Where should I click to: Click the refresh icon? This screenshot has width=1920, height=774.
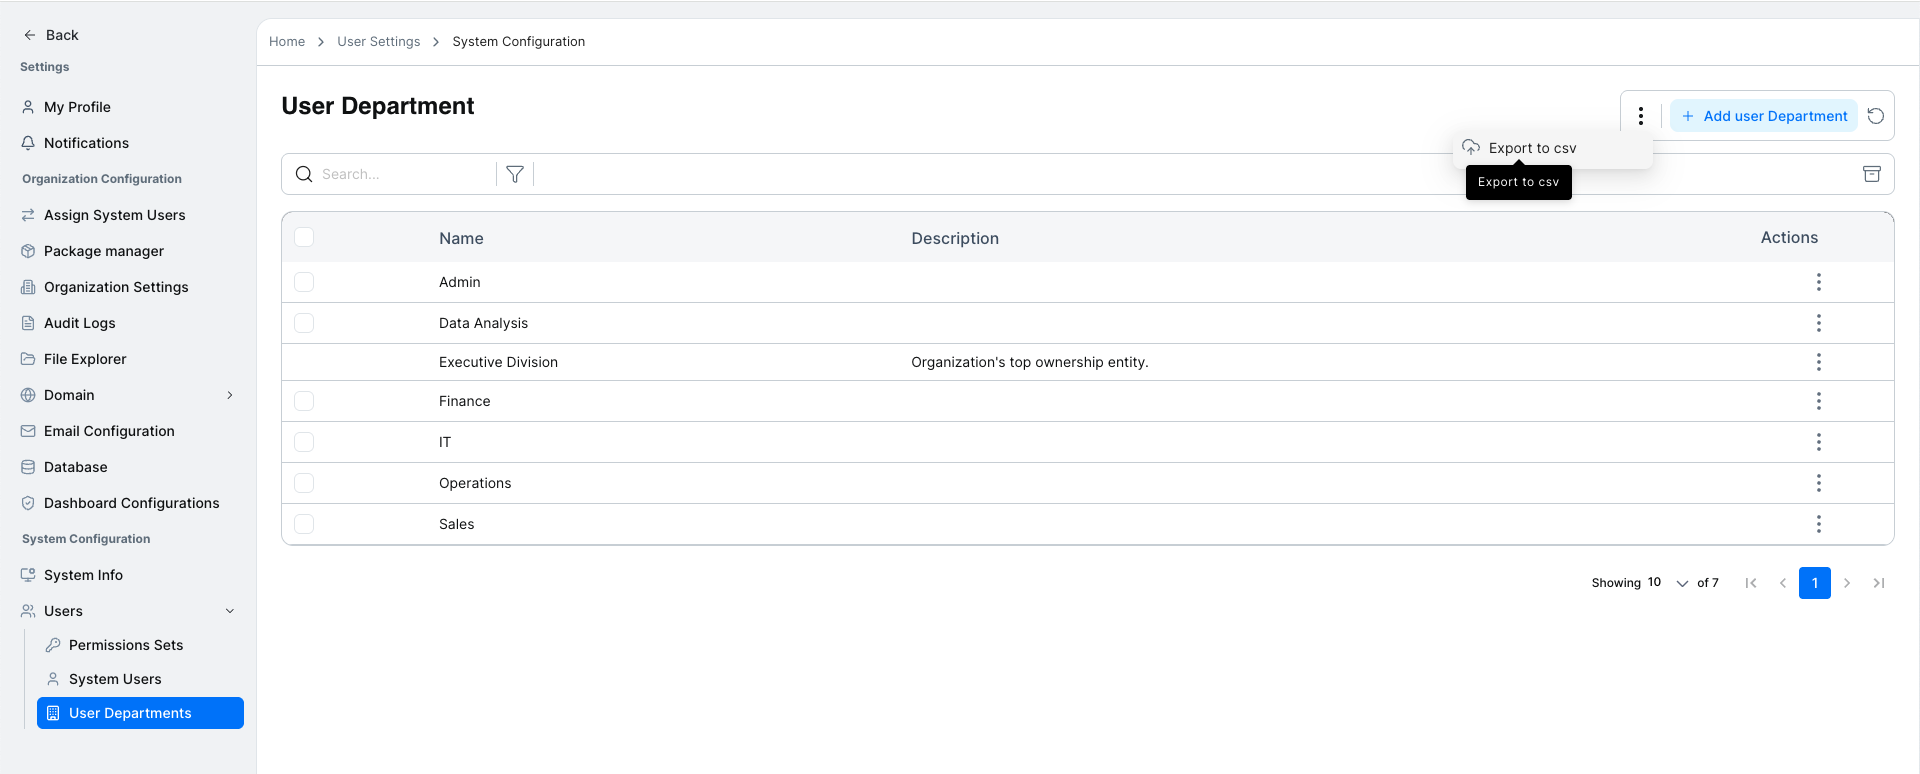1876,116
